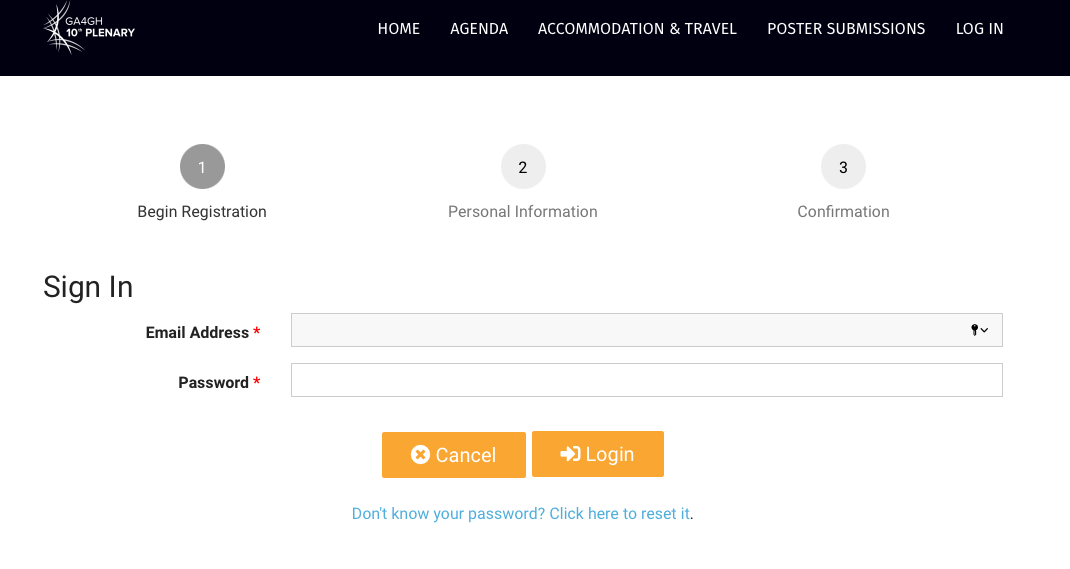Viewport: 1070px width, 569px height.
Task: Open the key autofill dropdown in email field
Action: coord(979,330)
